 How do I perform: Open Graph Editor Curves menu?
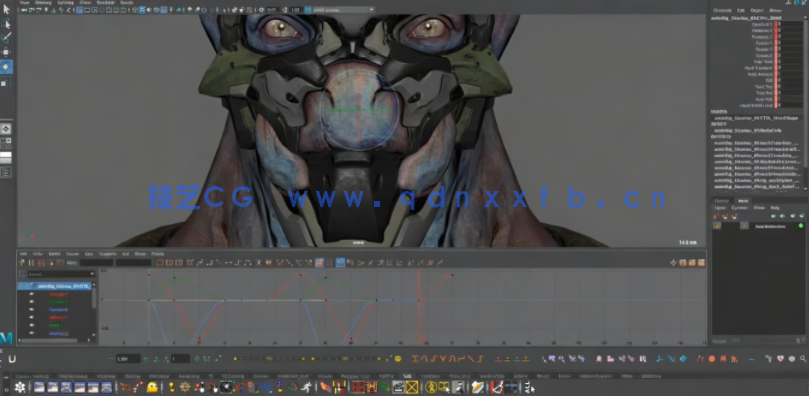click(72, 254)
